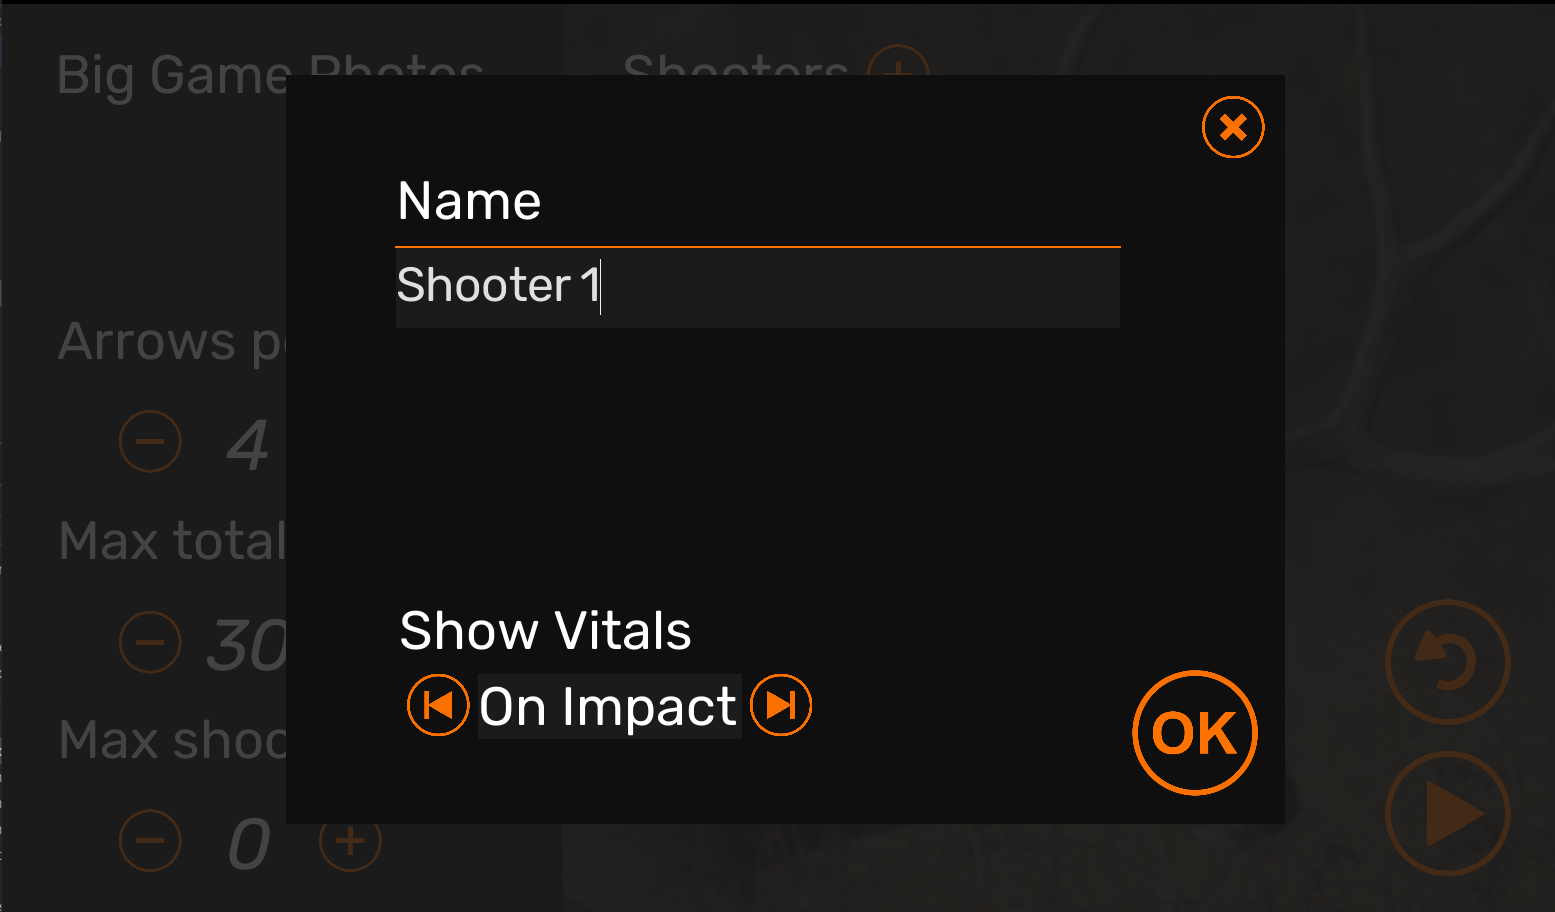Close the shooter dialog with the X
The height and width of the screenshot is (912, 1555).
tap(1233, 127)
